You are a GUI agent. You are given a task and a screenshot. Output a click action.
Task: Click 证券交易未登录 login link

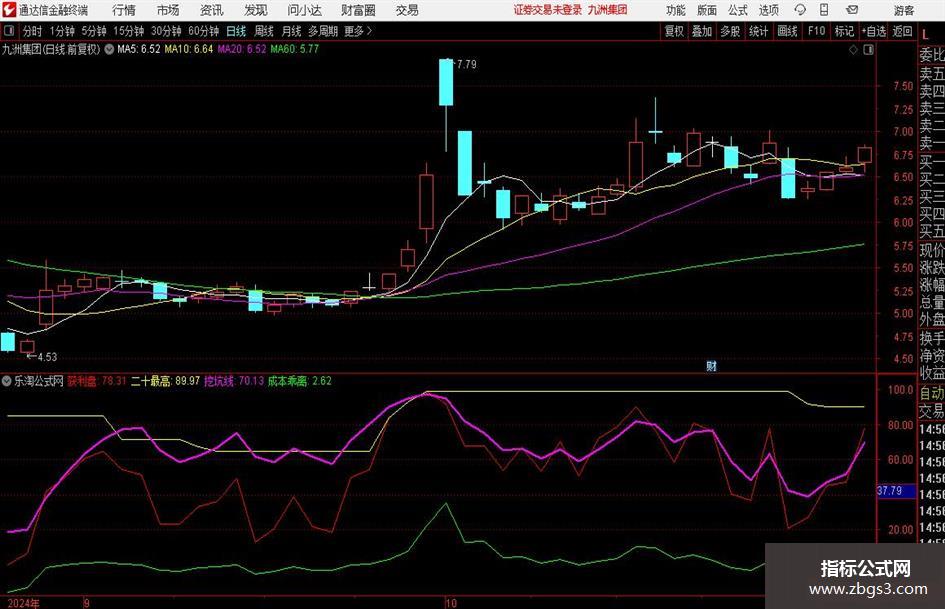(548, 10)
